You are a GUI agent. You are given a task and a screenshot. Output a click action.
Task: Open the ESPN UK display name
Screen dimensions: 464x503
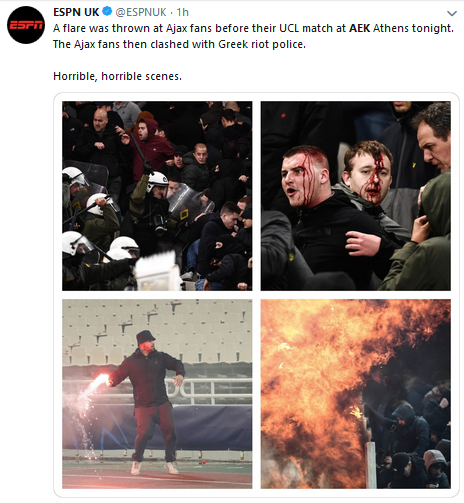pyautogui.click(x=76, y=12)
